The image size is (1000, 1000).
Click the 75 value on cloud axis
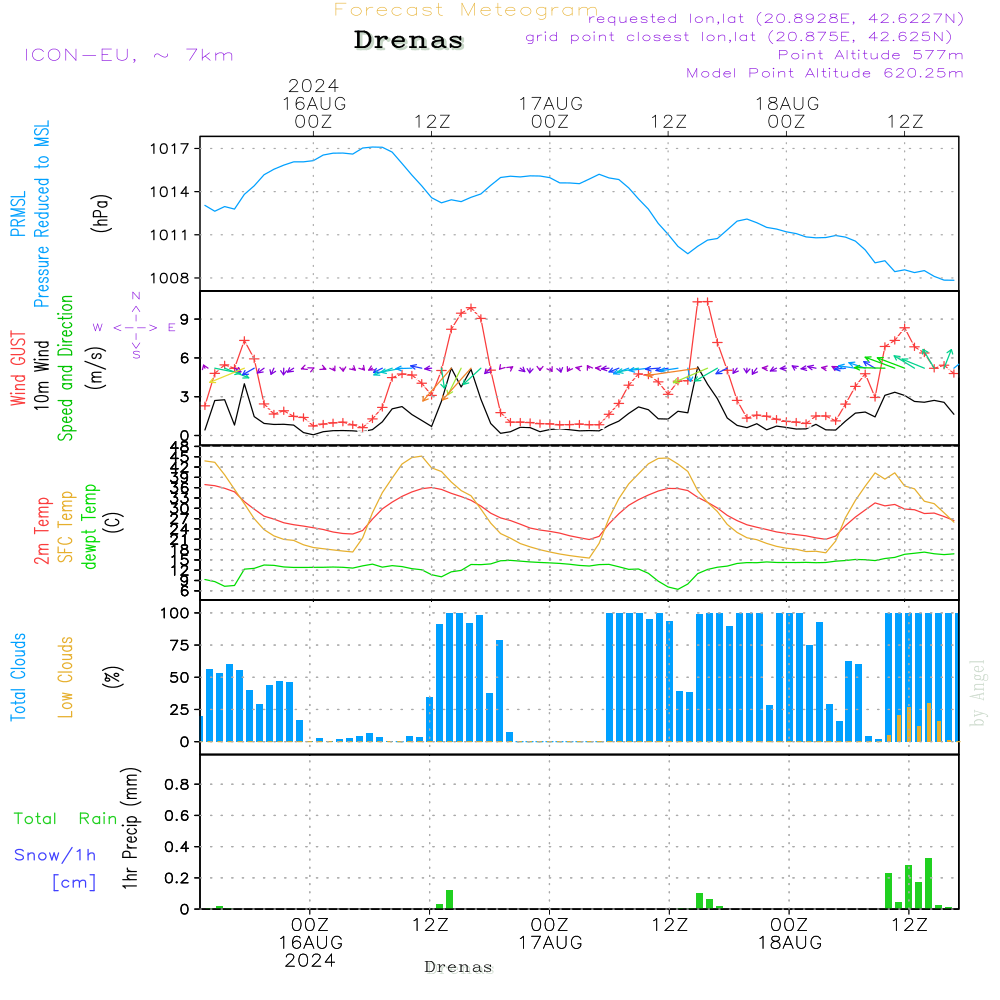point(180,645)
